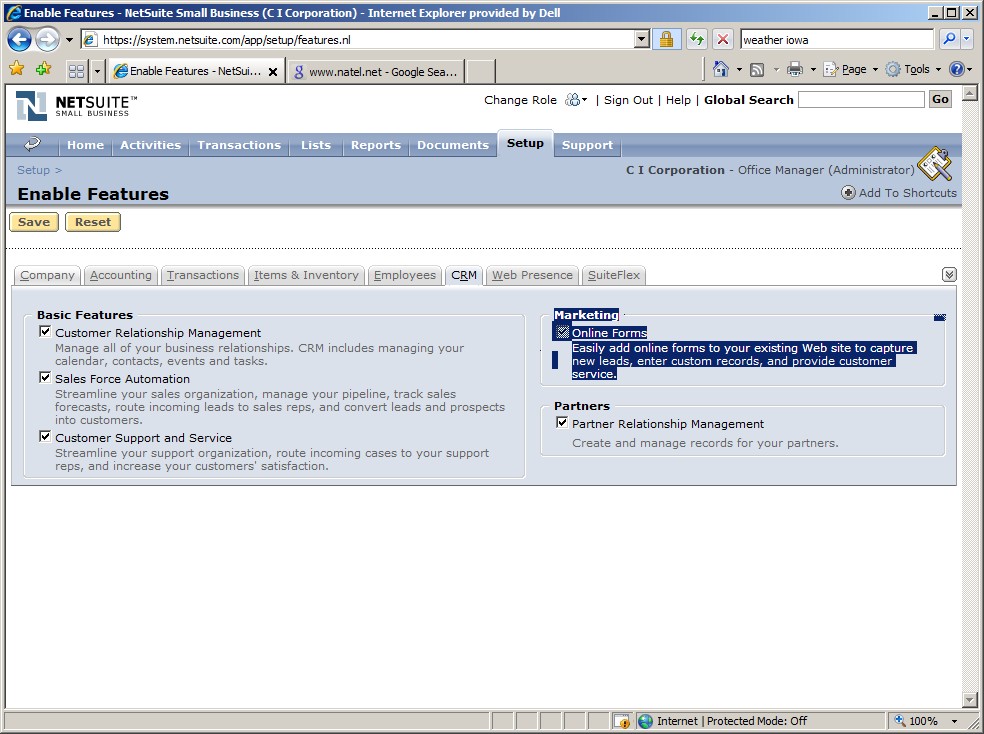Open the NetSuite Help link
The width and height of the screenshot is (984, 734).
coord(678,100)
